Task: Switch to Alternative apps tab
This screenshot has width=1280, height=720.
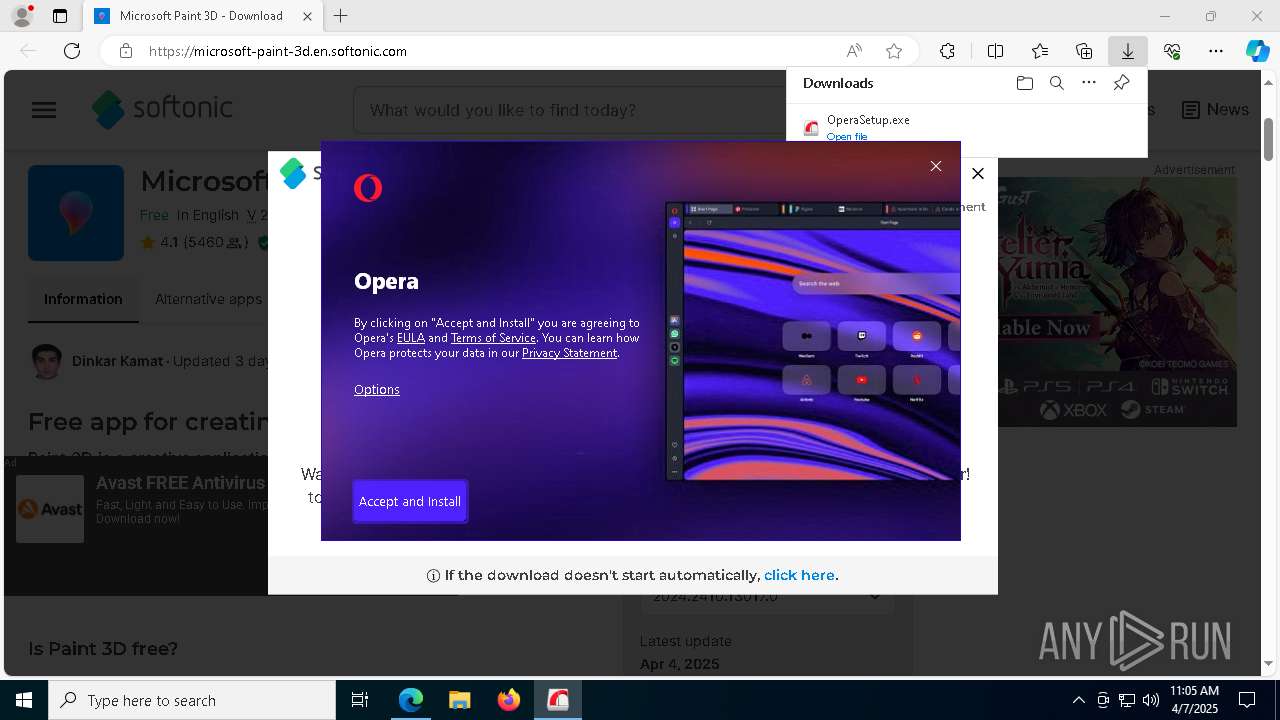Action: [208, 299]
